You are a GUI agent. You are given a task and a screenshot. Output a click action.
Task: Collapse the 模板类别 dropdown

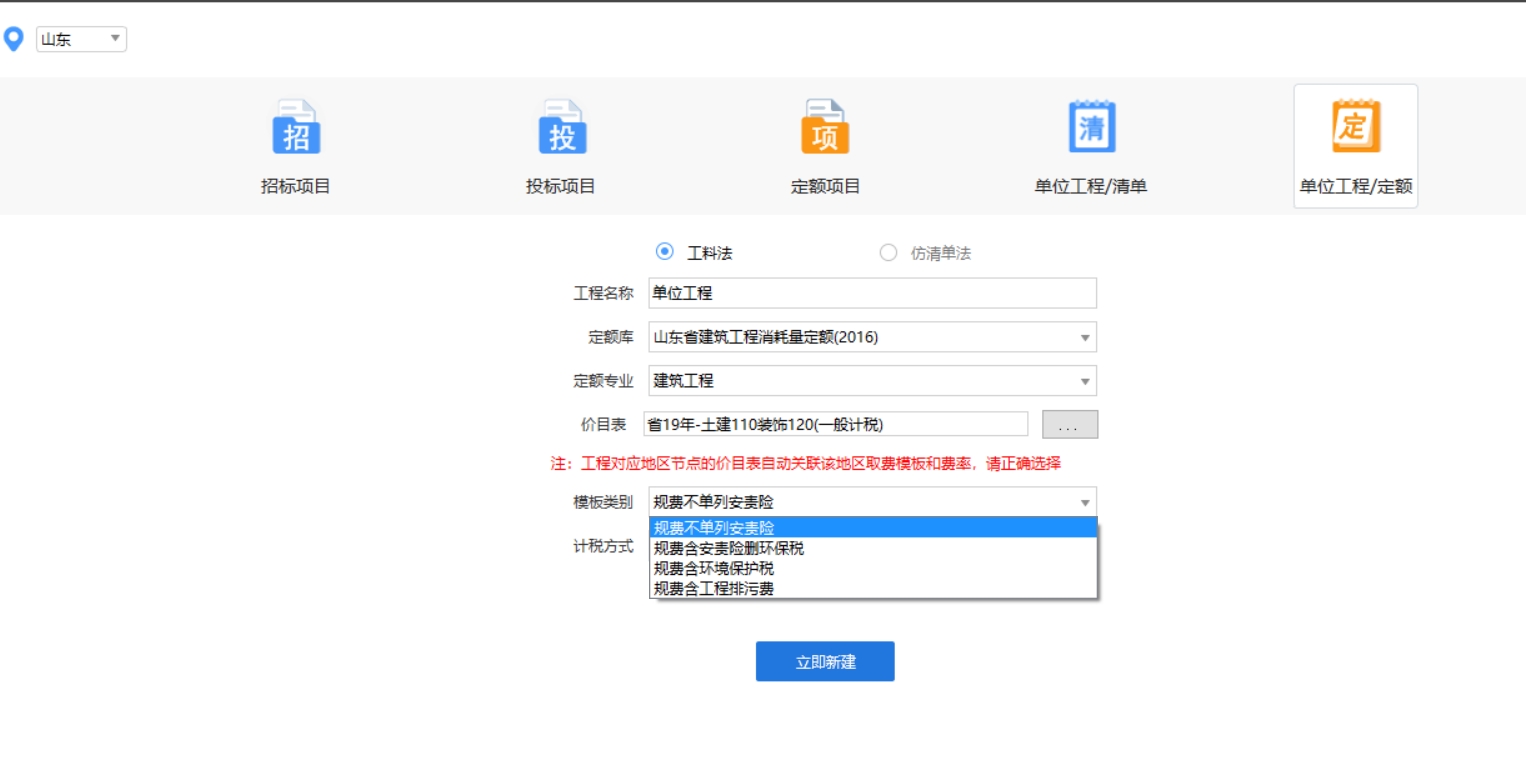[x=872, y=502]
